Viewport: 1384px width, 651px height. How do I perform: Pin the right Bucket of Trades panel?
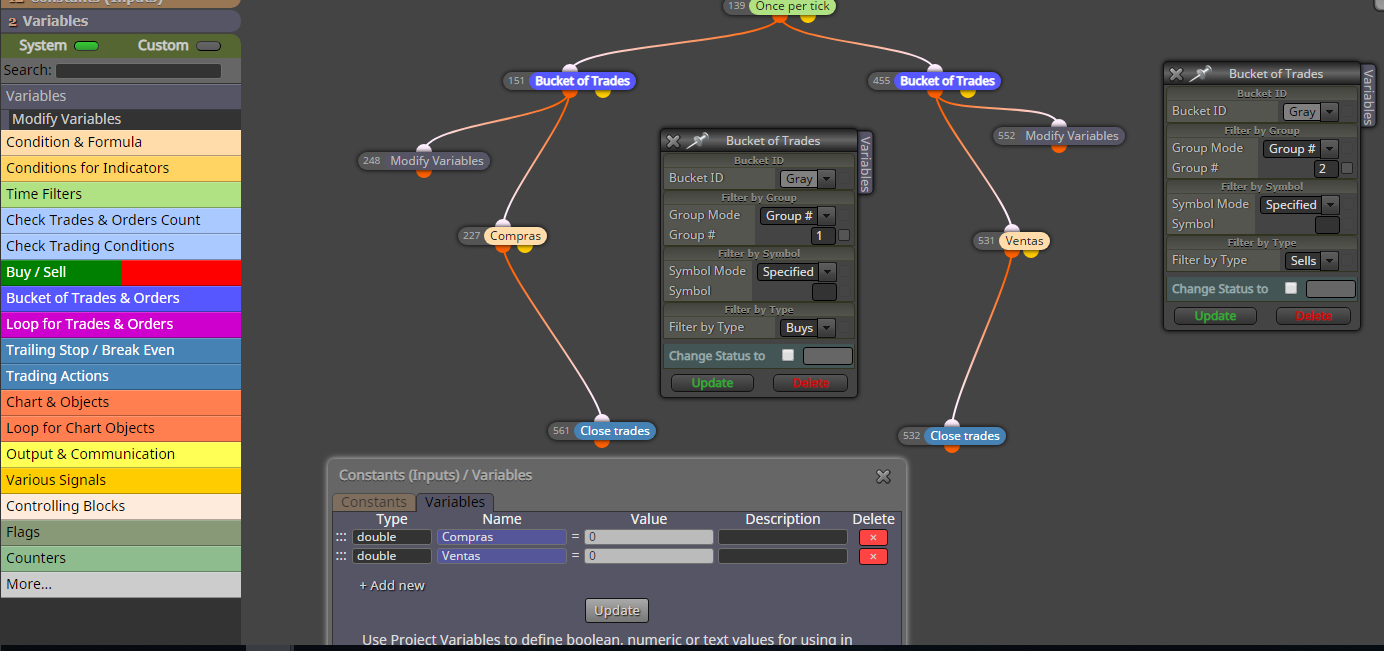click(x=1200, y=74)
